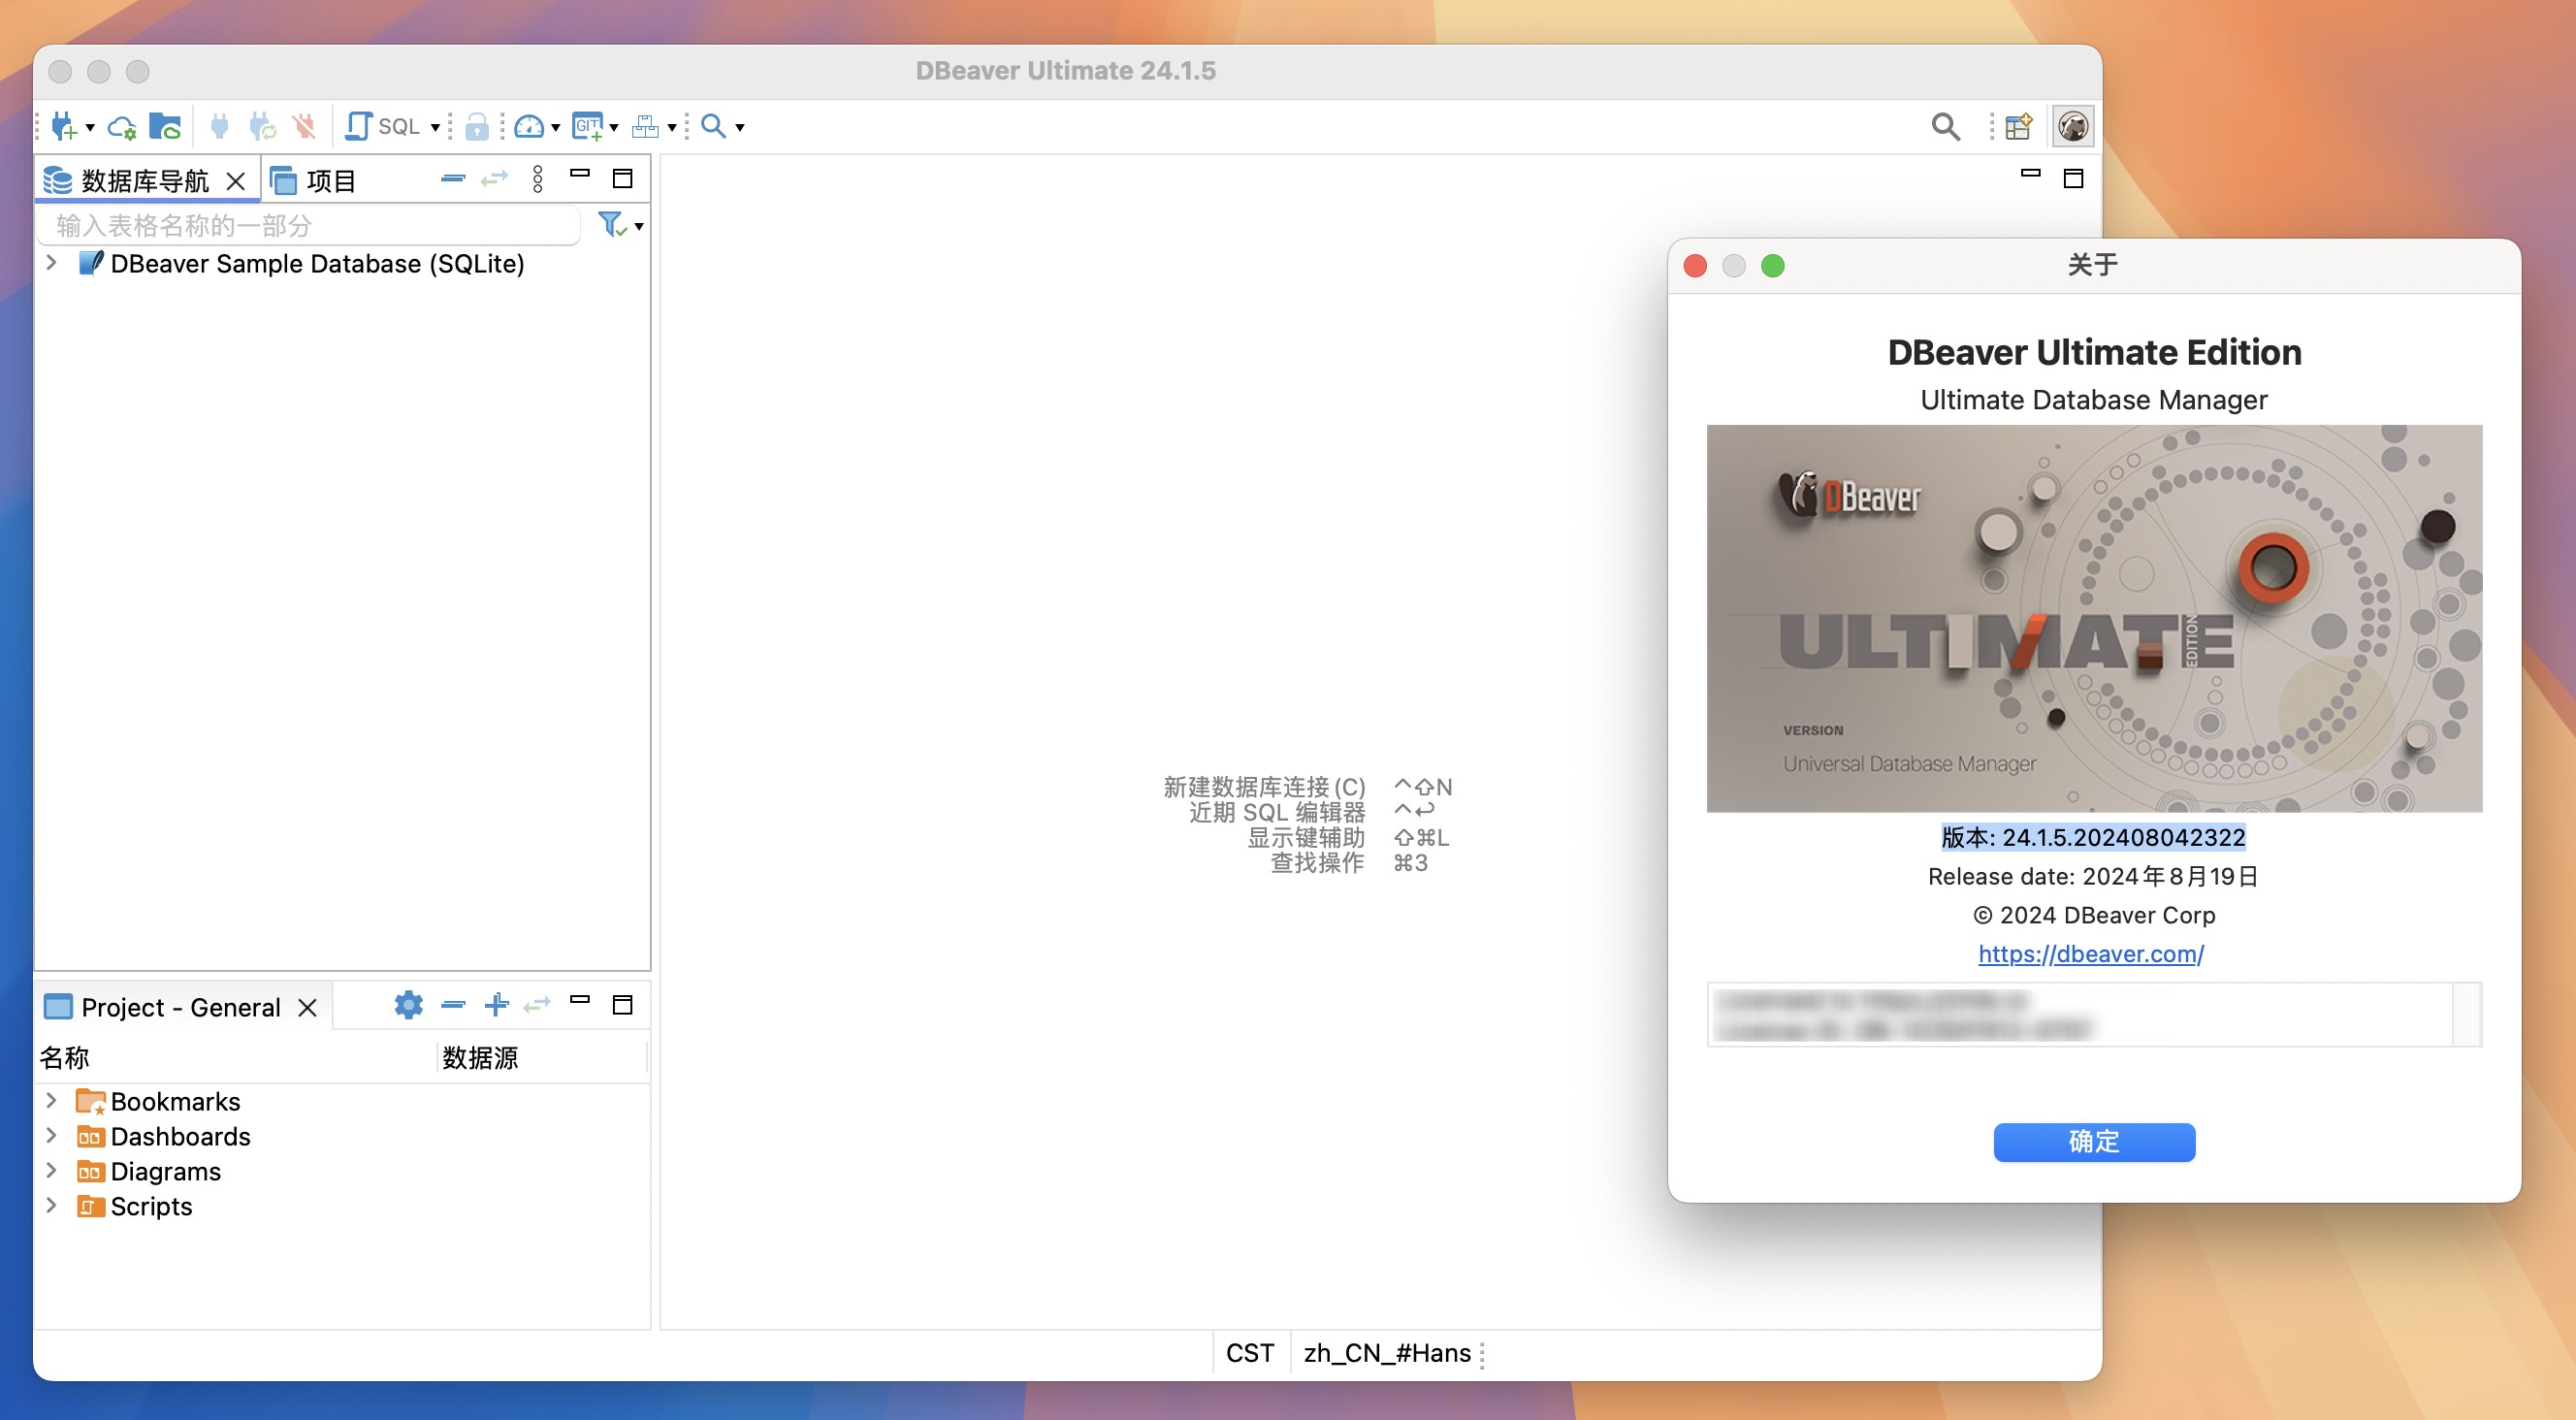Image resolution: width=2576 pixels, height=1420 pixels.
Task: Click the red Disconnect plug icon
Action: click(x=304, y=127)
